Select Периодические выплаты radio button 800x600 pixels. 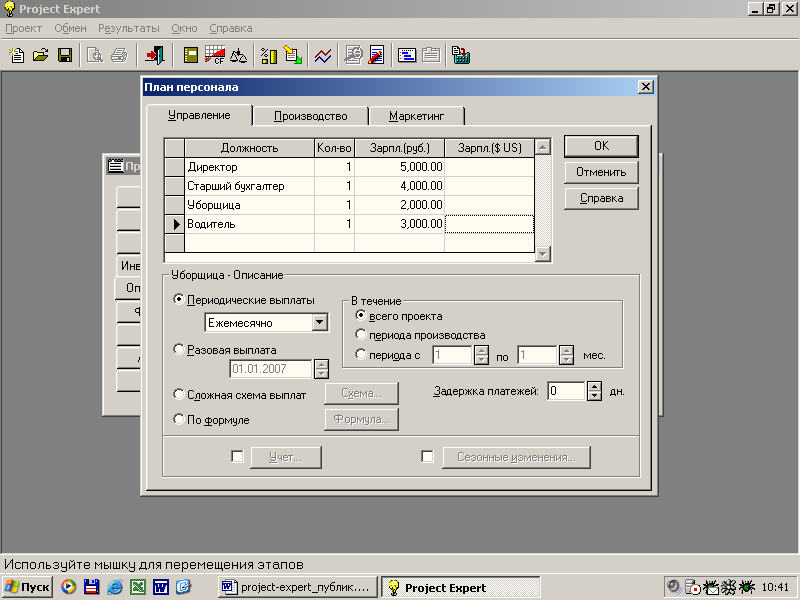tap(179, 299)
